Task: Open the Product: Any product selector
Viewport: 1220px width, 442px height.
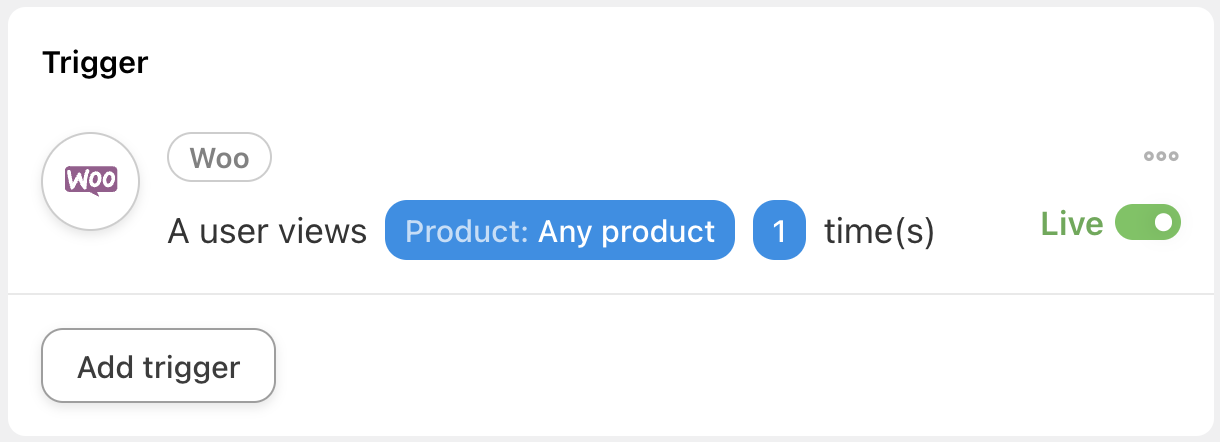Action: (x=559, y=232)
